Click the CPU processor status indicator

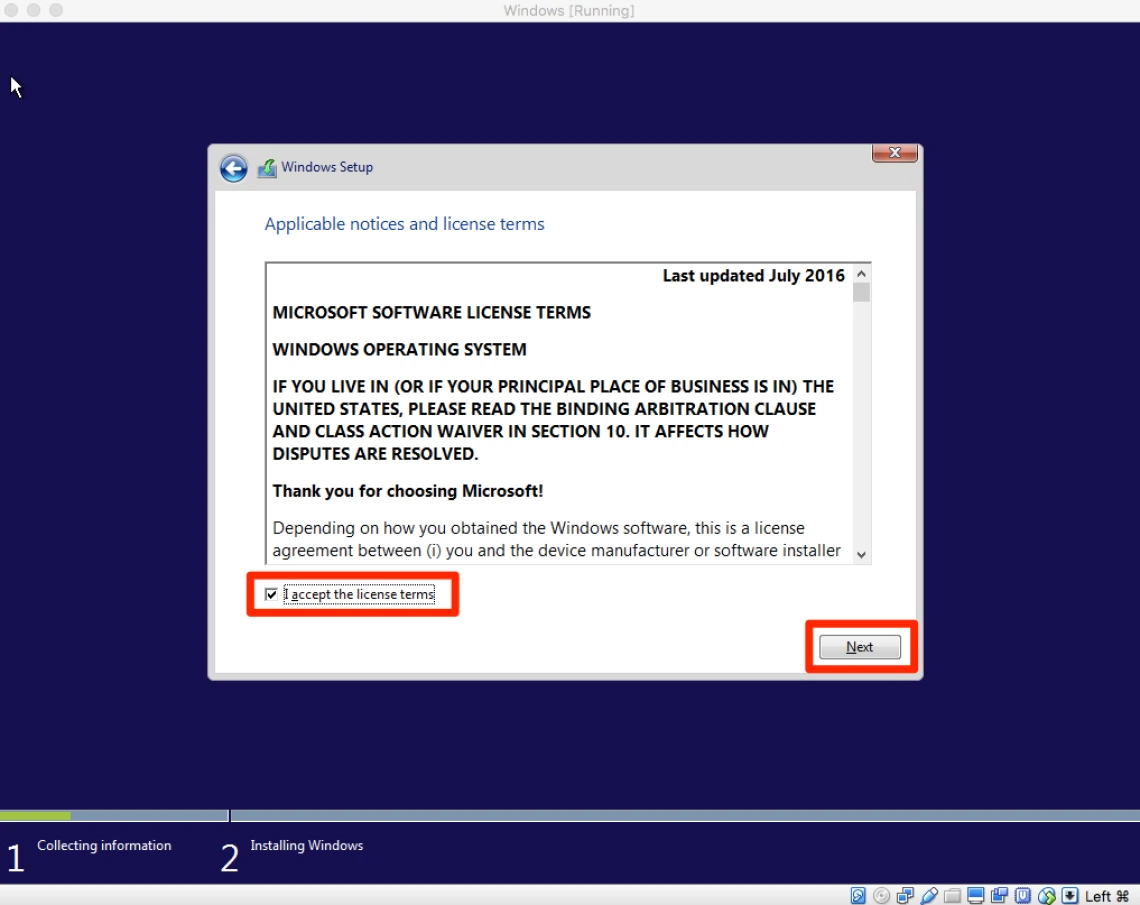(x=1023, y=896)
